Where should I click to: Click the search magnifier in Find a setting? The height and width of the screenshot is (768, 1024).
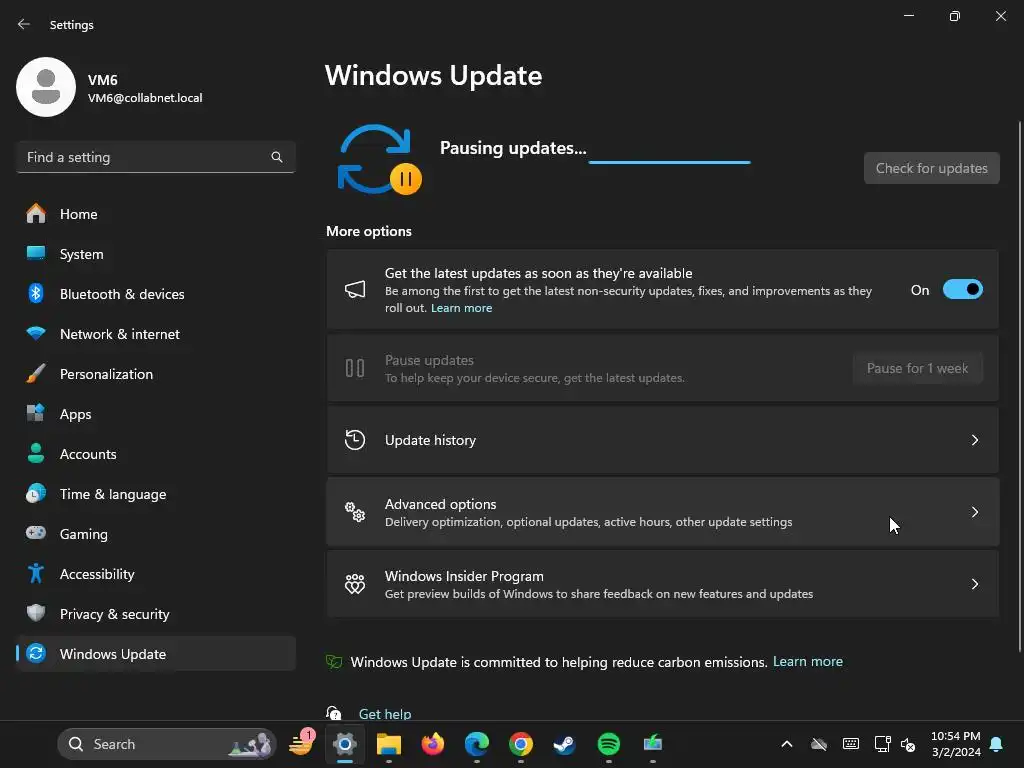click(x=277, y=157)
